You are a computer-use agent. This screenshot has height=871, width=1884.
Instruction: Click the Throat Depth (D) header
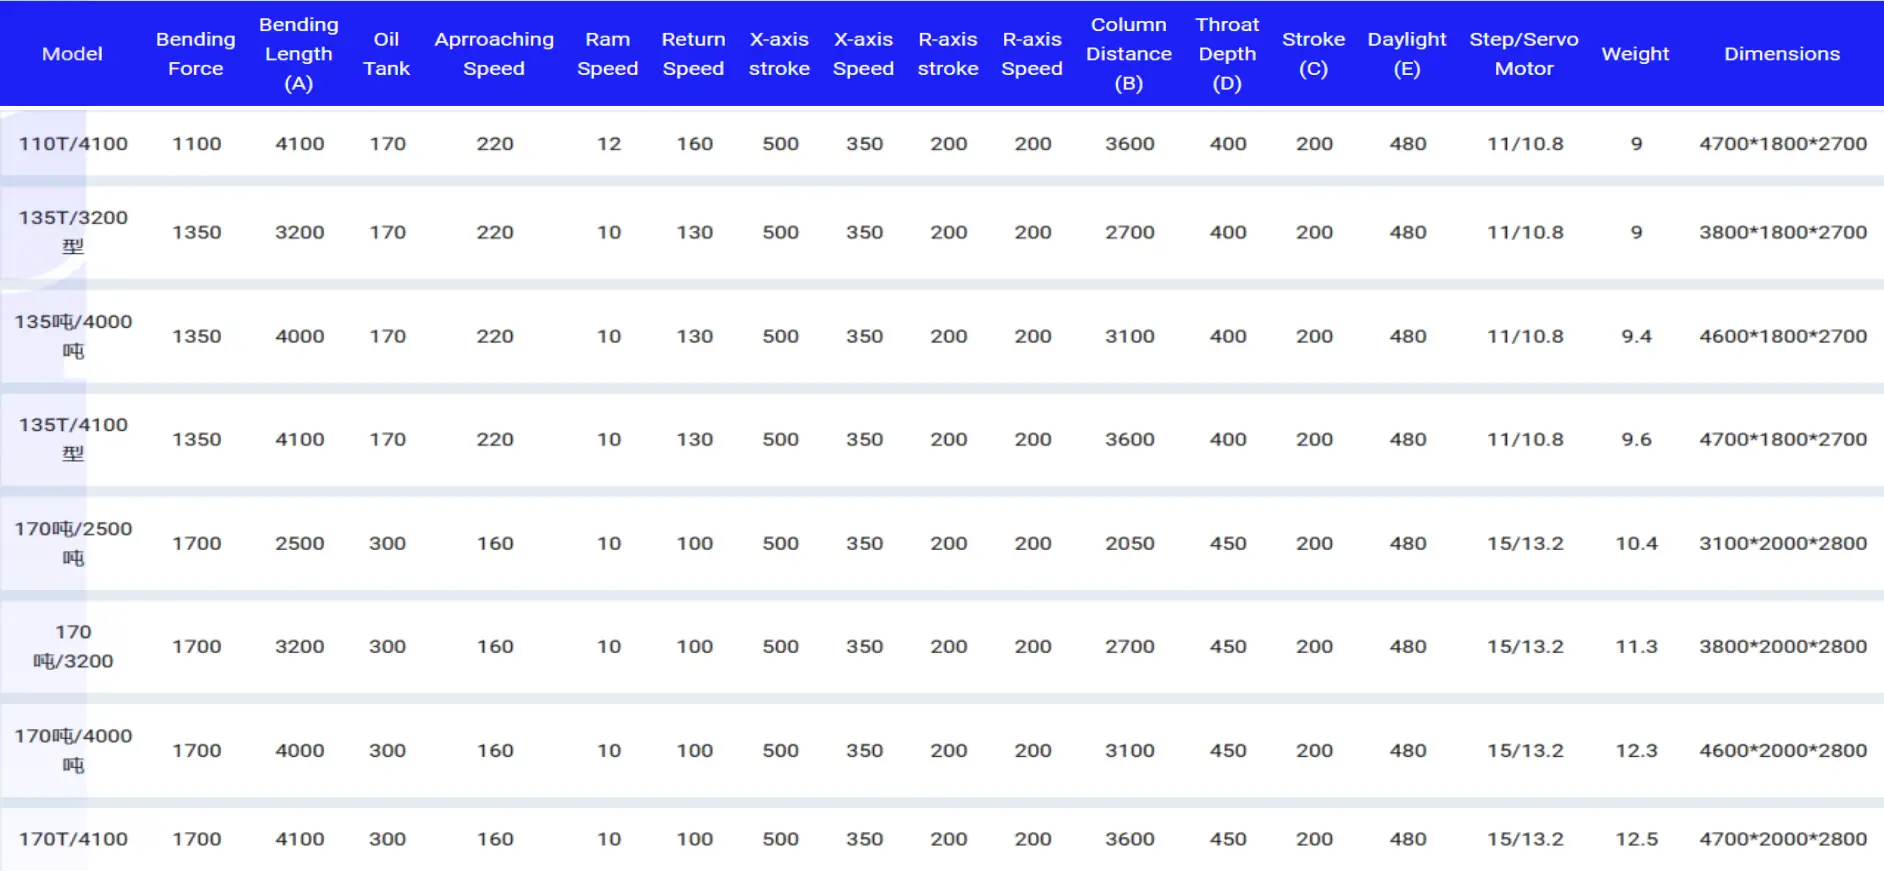coord(1227,54)
